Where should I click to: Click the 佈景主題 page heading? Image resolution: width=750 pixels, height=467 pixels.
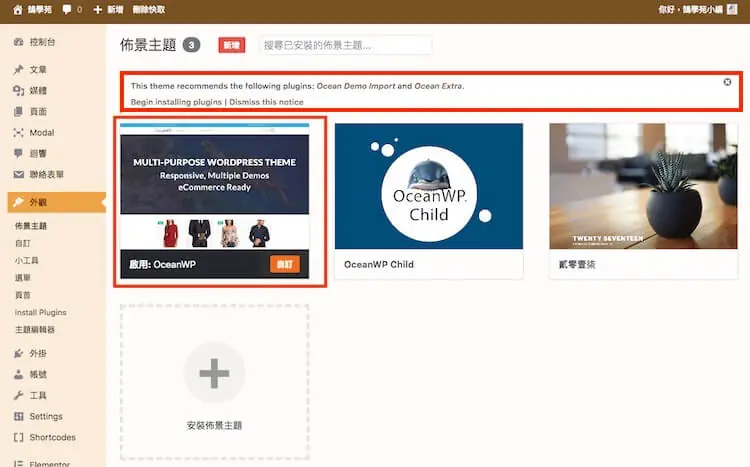coord(148,45)
